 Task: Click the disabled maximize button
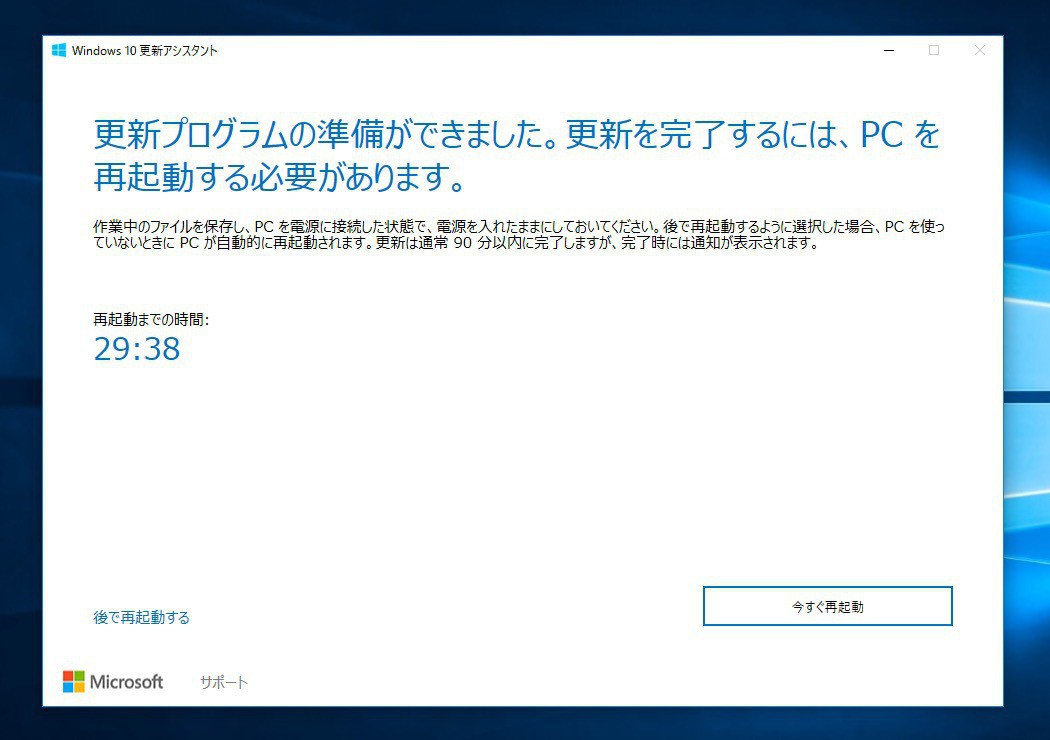pyautogui.click(x=934, y=50)
